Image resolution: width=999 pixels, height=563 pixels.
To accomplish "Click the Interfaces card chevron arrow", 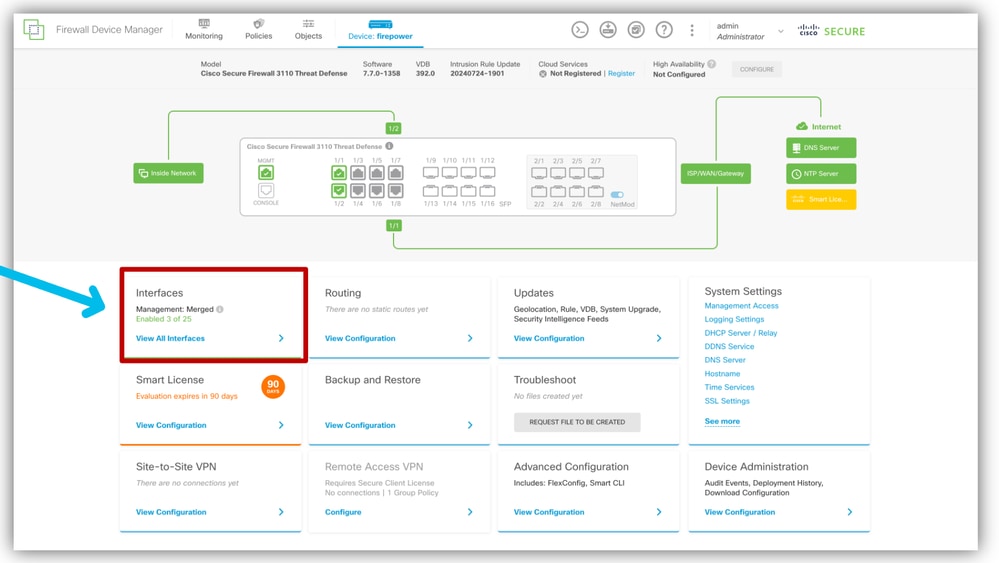I will (281, 338).
